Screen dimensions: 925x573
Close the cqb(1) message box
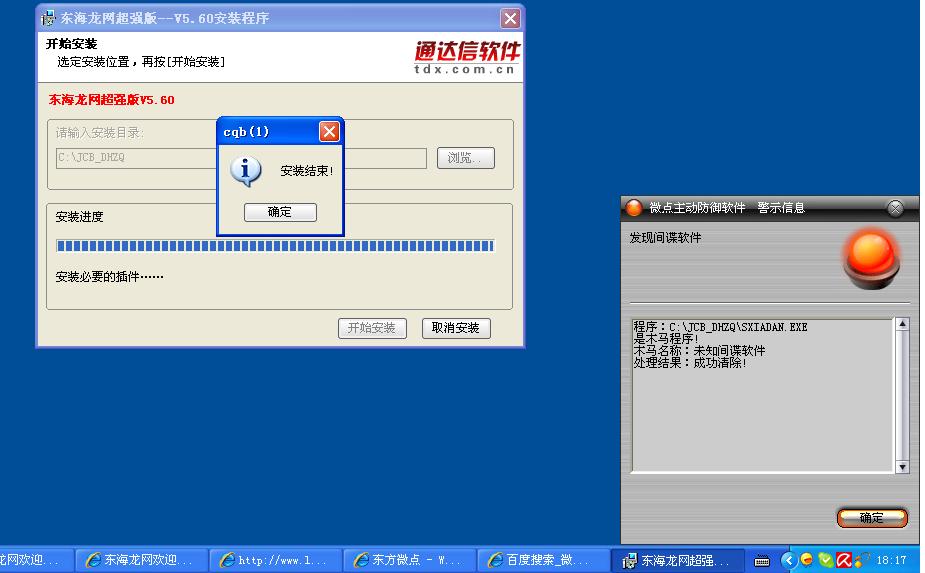pos(329,132)
